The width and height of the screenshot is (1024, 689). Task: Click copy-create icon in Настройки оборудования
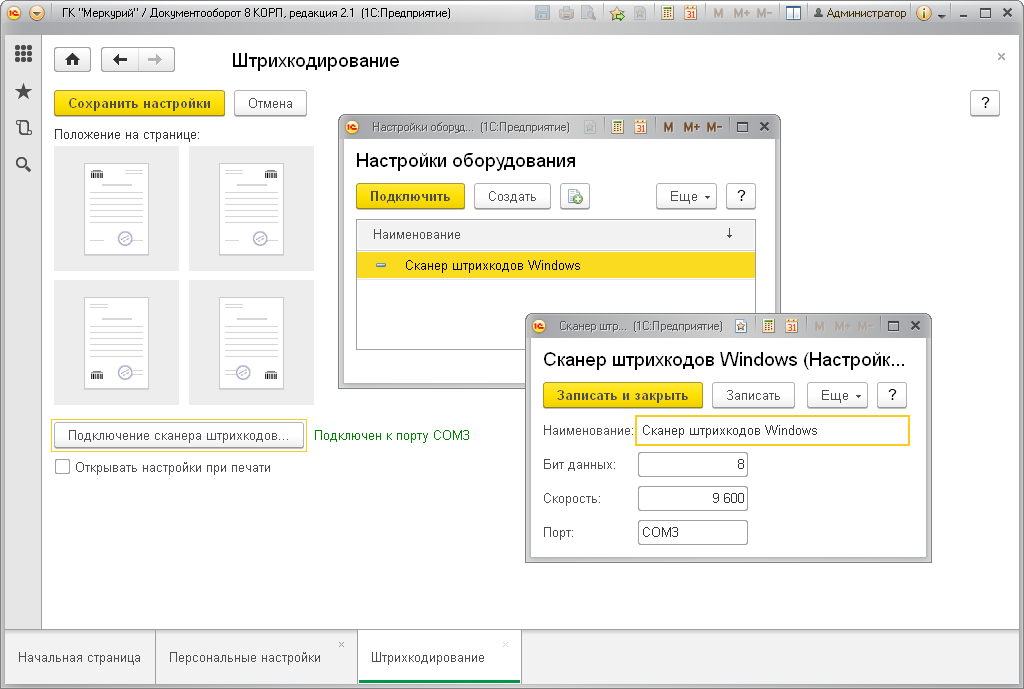tap(575, 197)
